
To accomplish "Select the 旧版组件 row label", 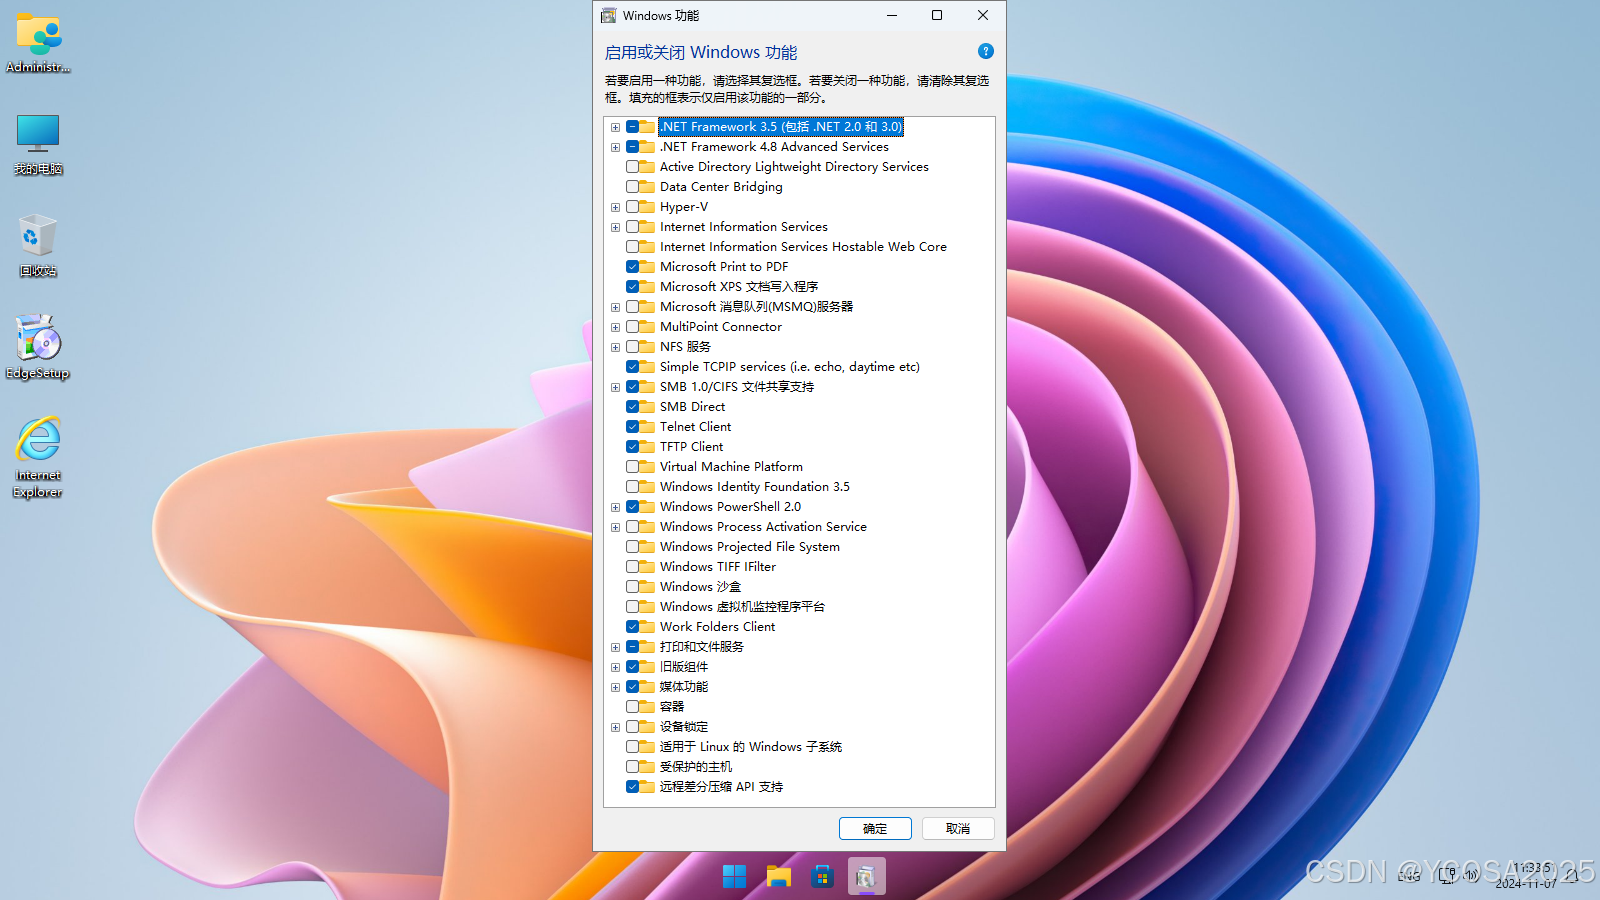I will click(x=684, y=667).
